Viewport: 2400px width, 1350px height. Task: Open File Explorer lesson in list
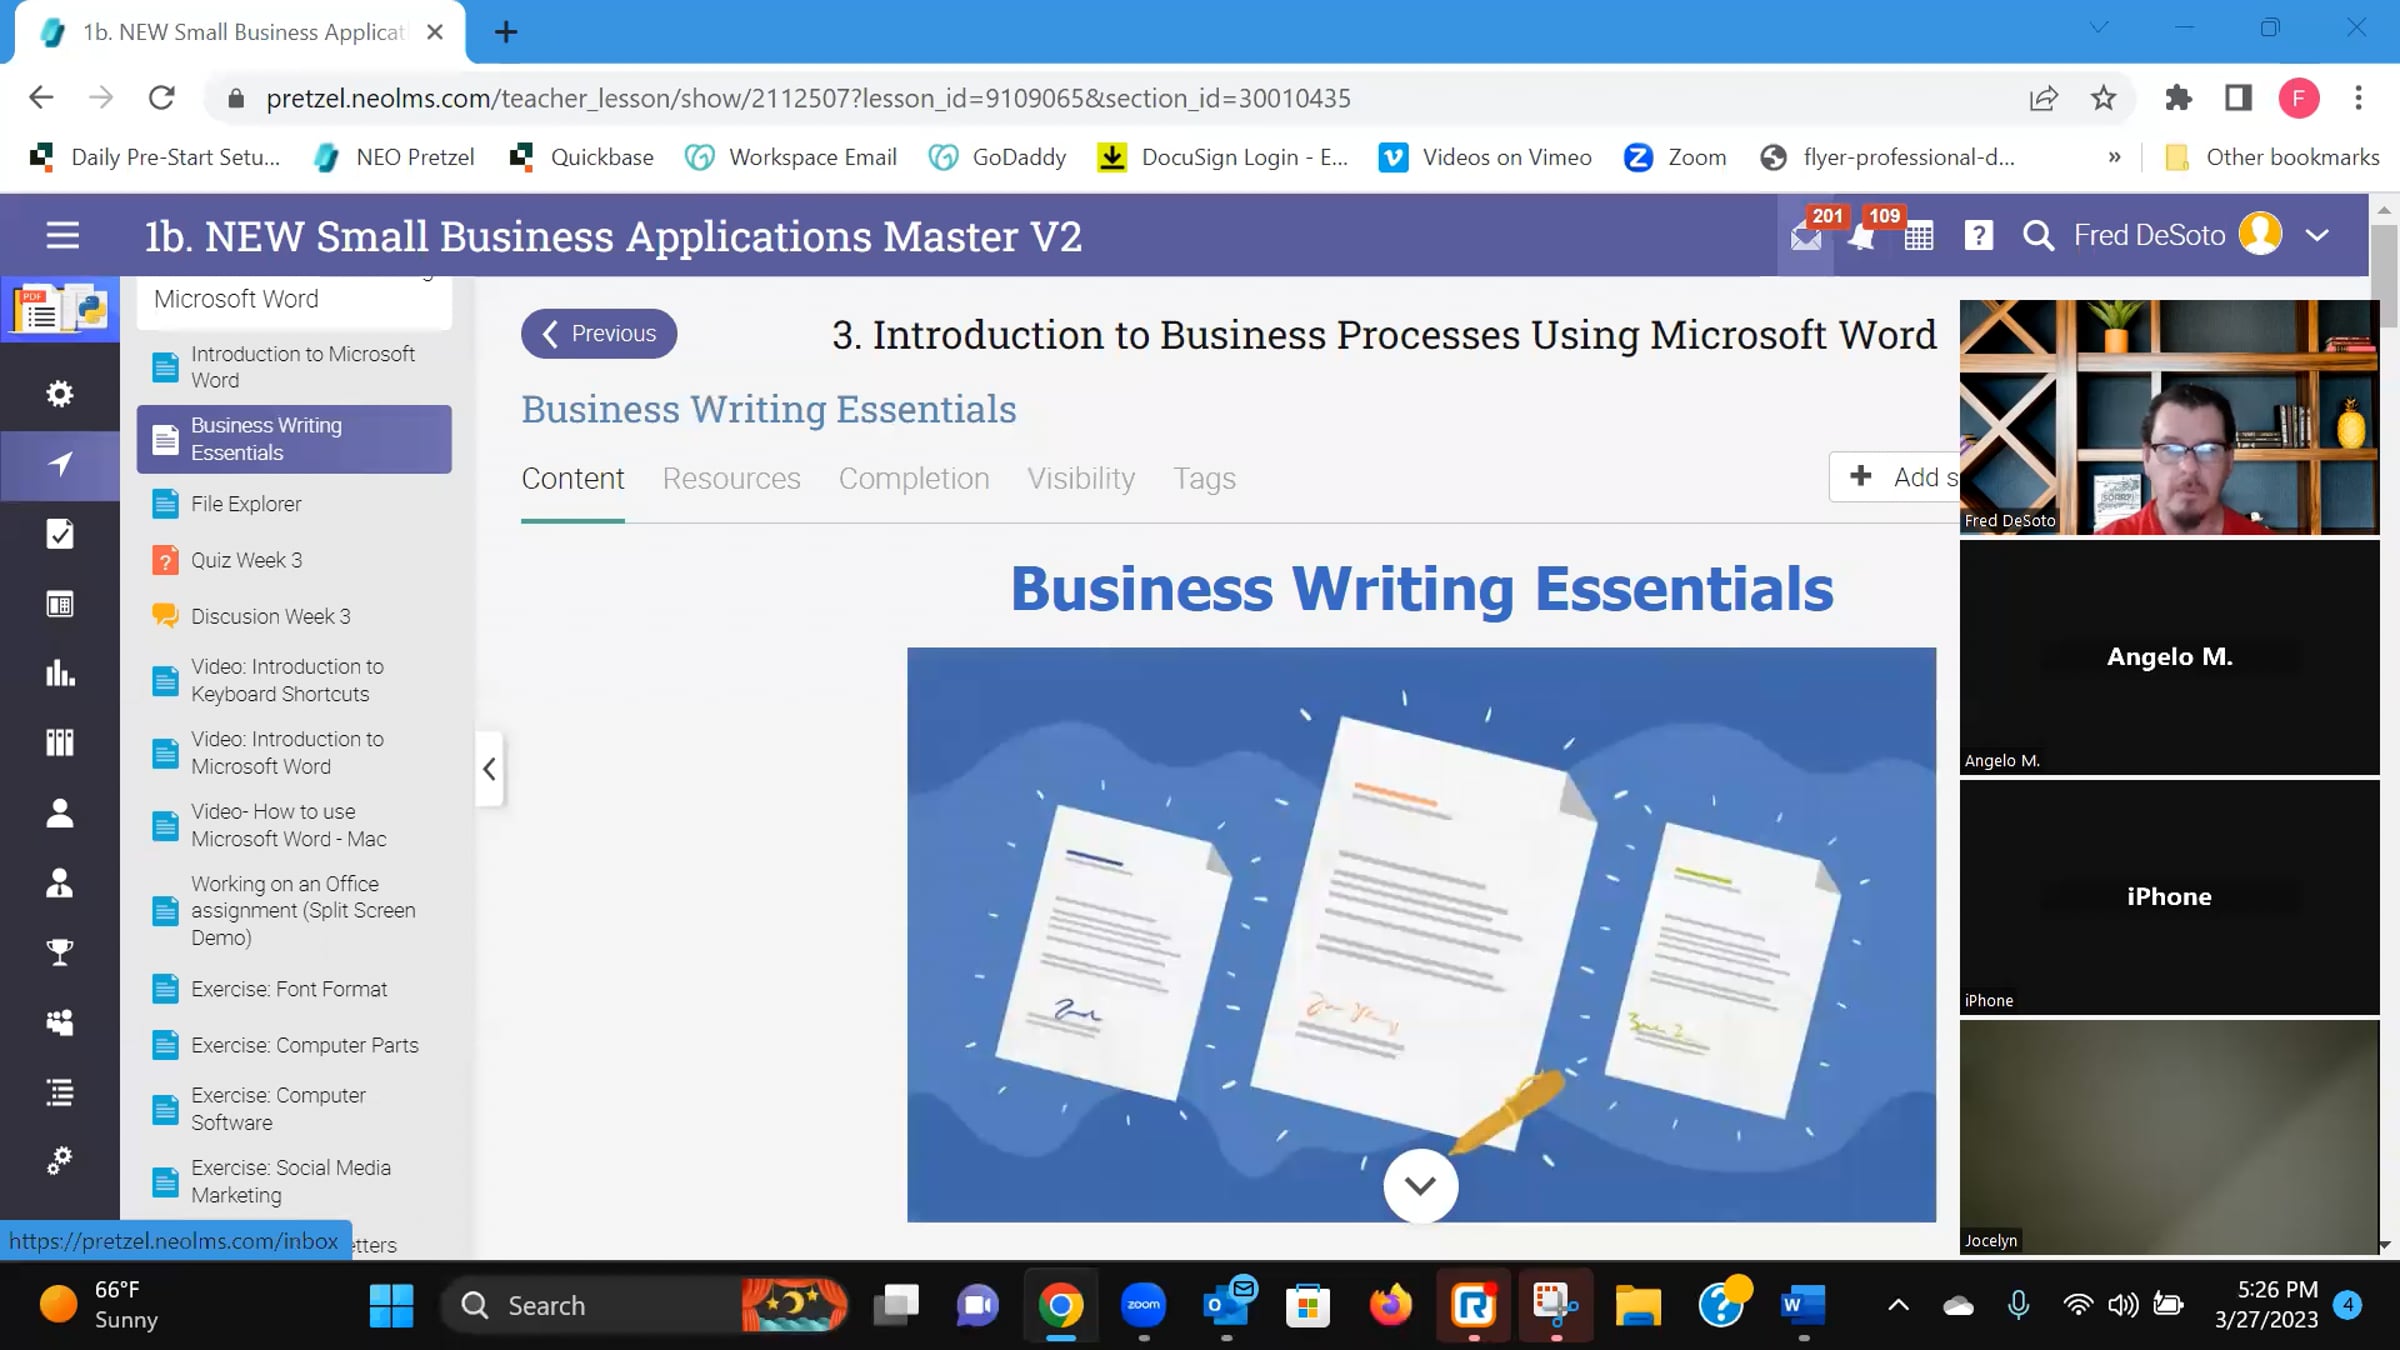(246, 504)
